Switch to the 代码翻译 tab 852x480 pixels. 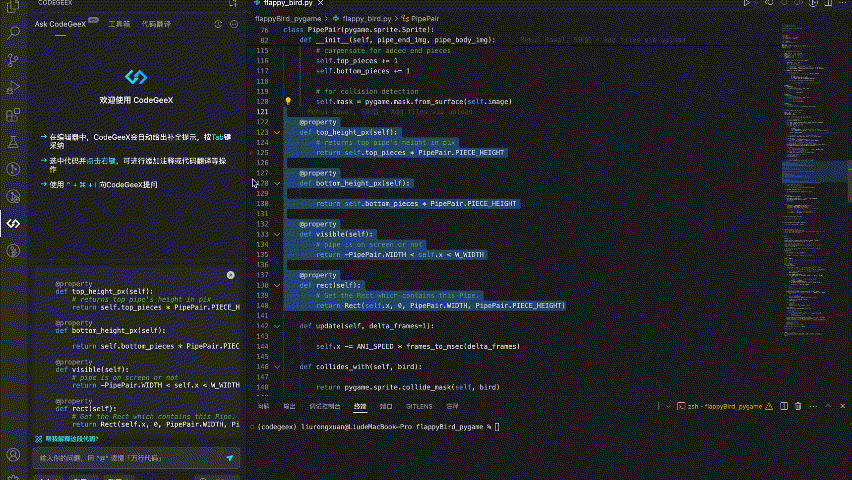tap(156, 23)
